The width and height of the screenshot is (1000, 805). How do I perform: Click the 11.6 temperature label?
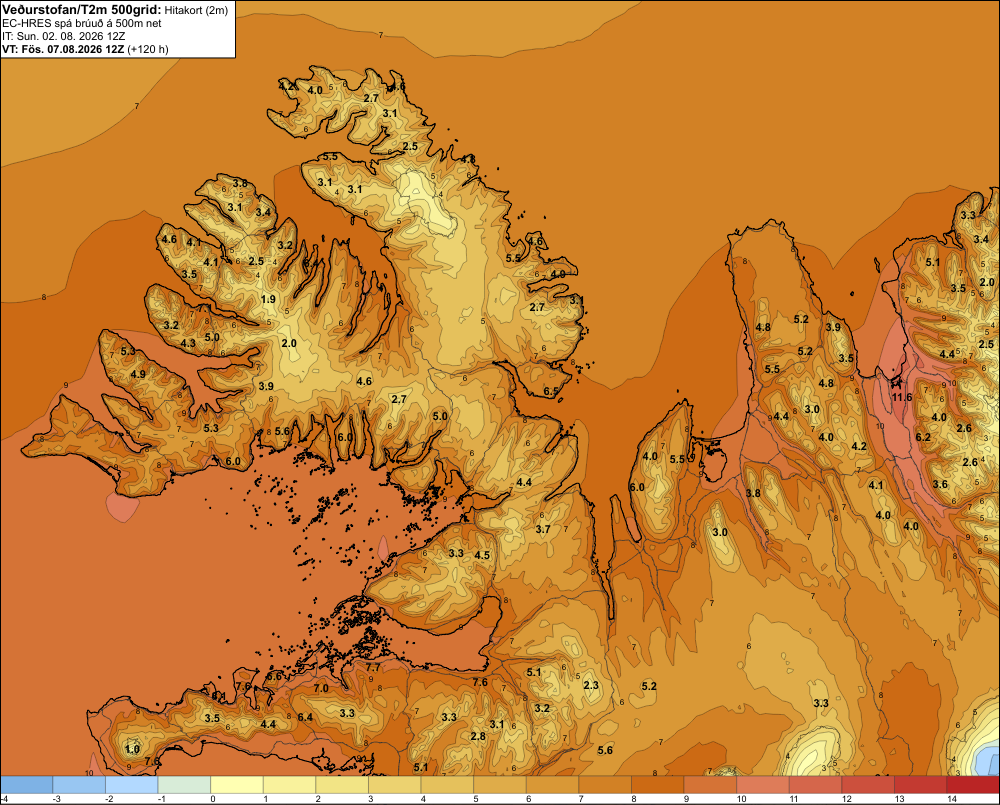coord(902,397)
